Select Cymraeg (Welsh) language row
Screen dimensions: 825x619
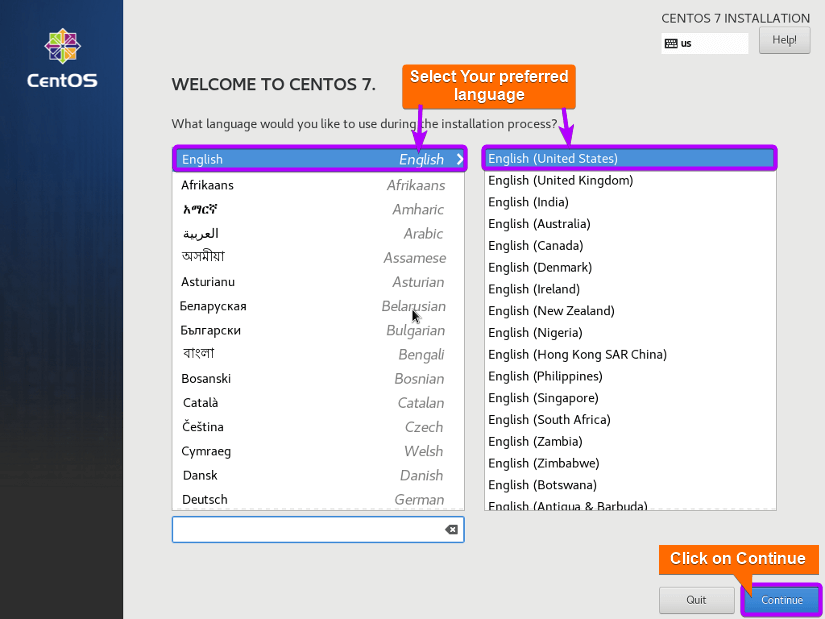pyautogui.click(x=318, y=452)
